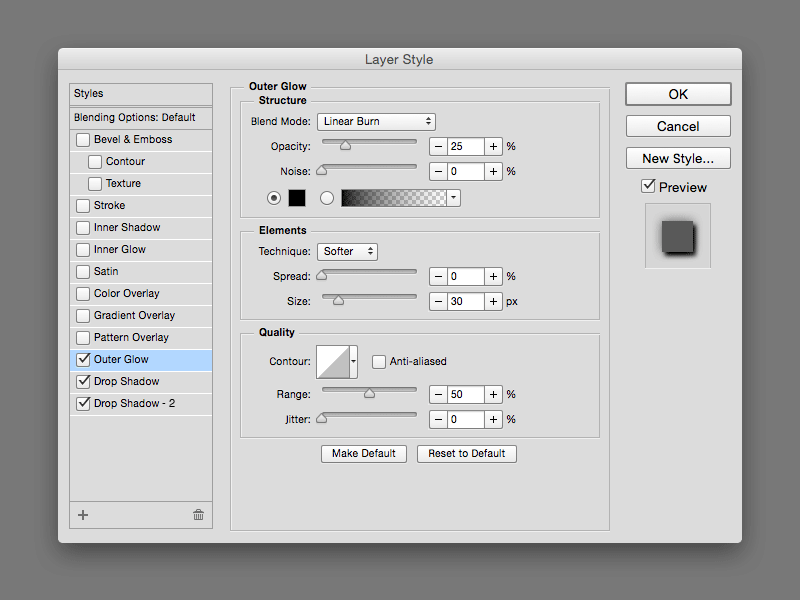Image resolution: width=800 pixels, height=600 pixels.
Task: Select the gradient fill radio button
Action: [327, 198]
